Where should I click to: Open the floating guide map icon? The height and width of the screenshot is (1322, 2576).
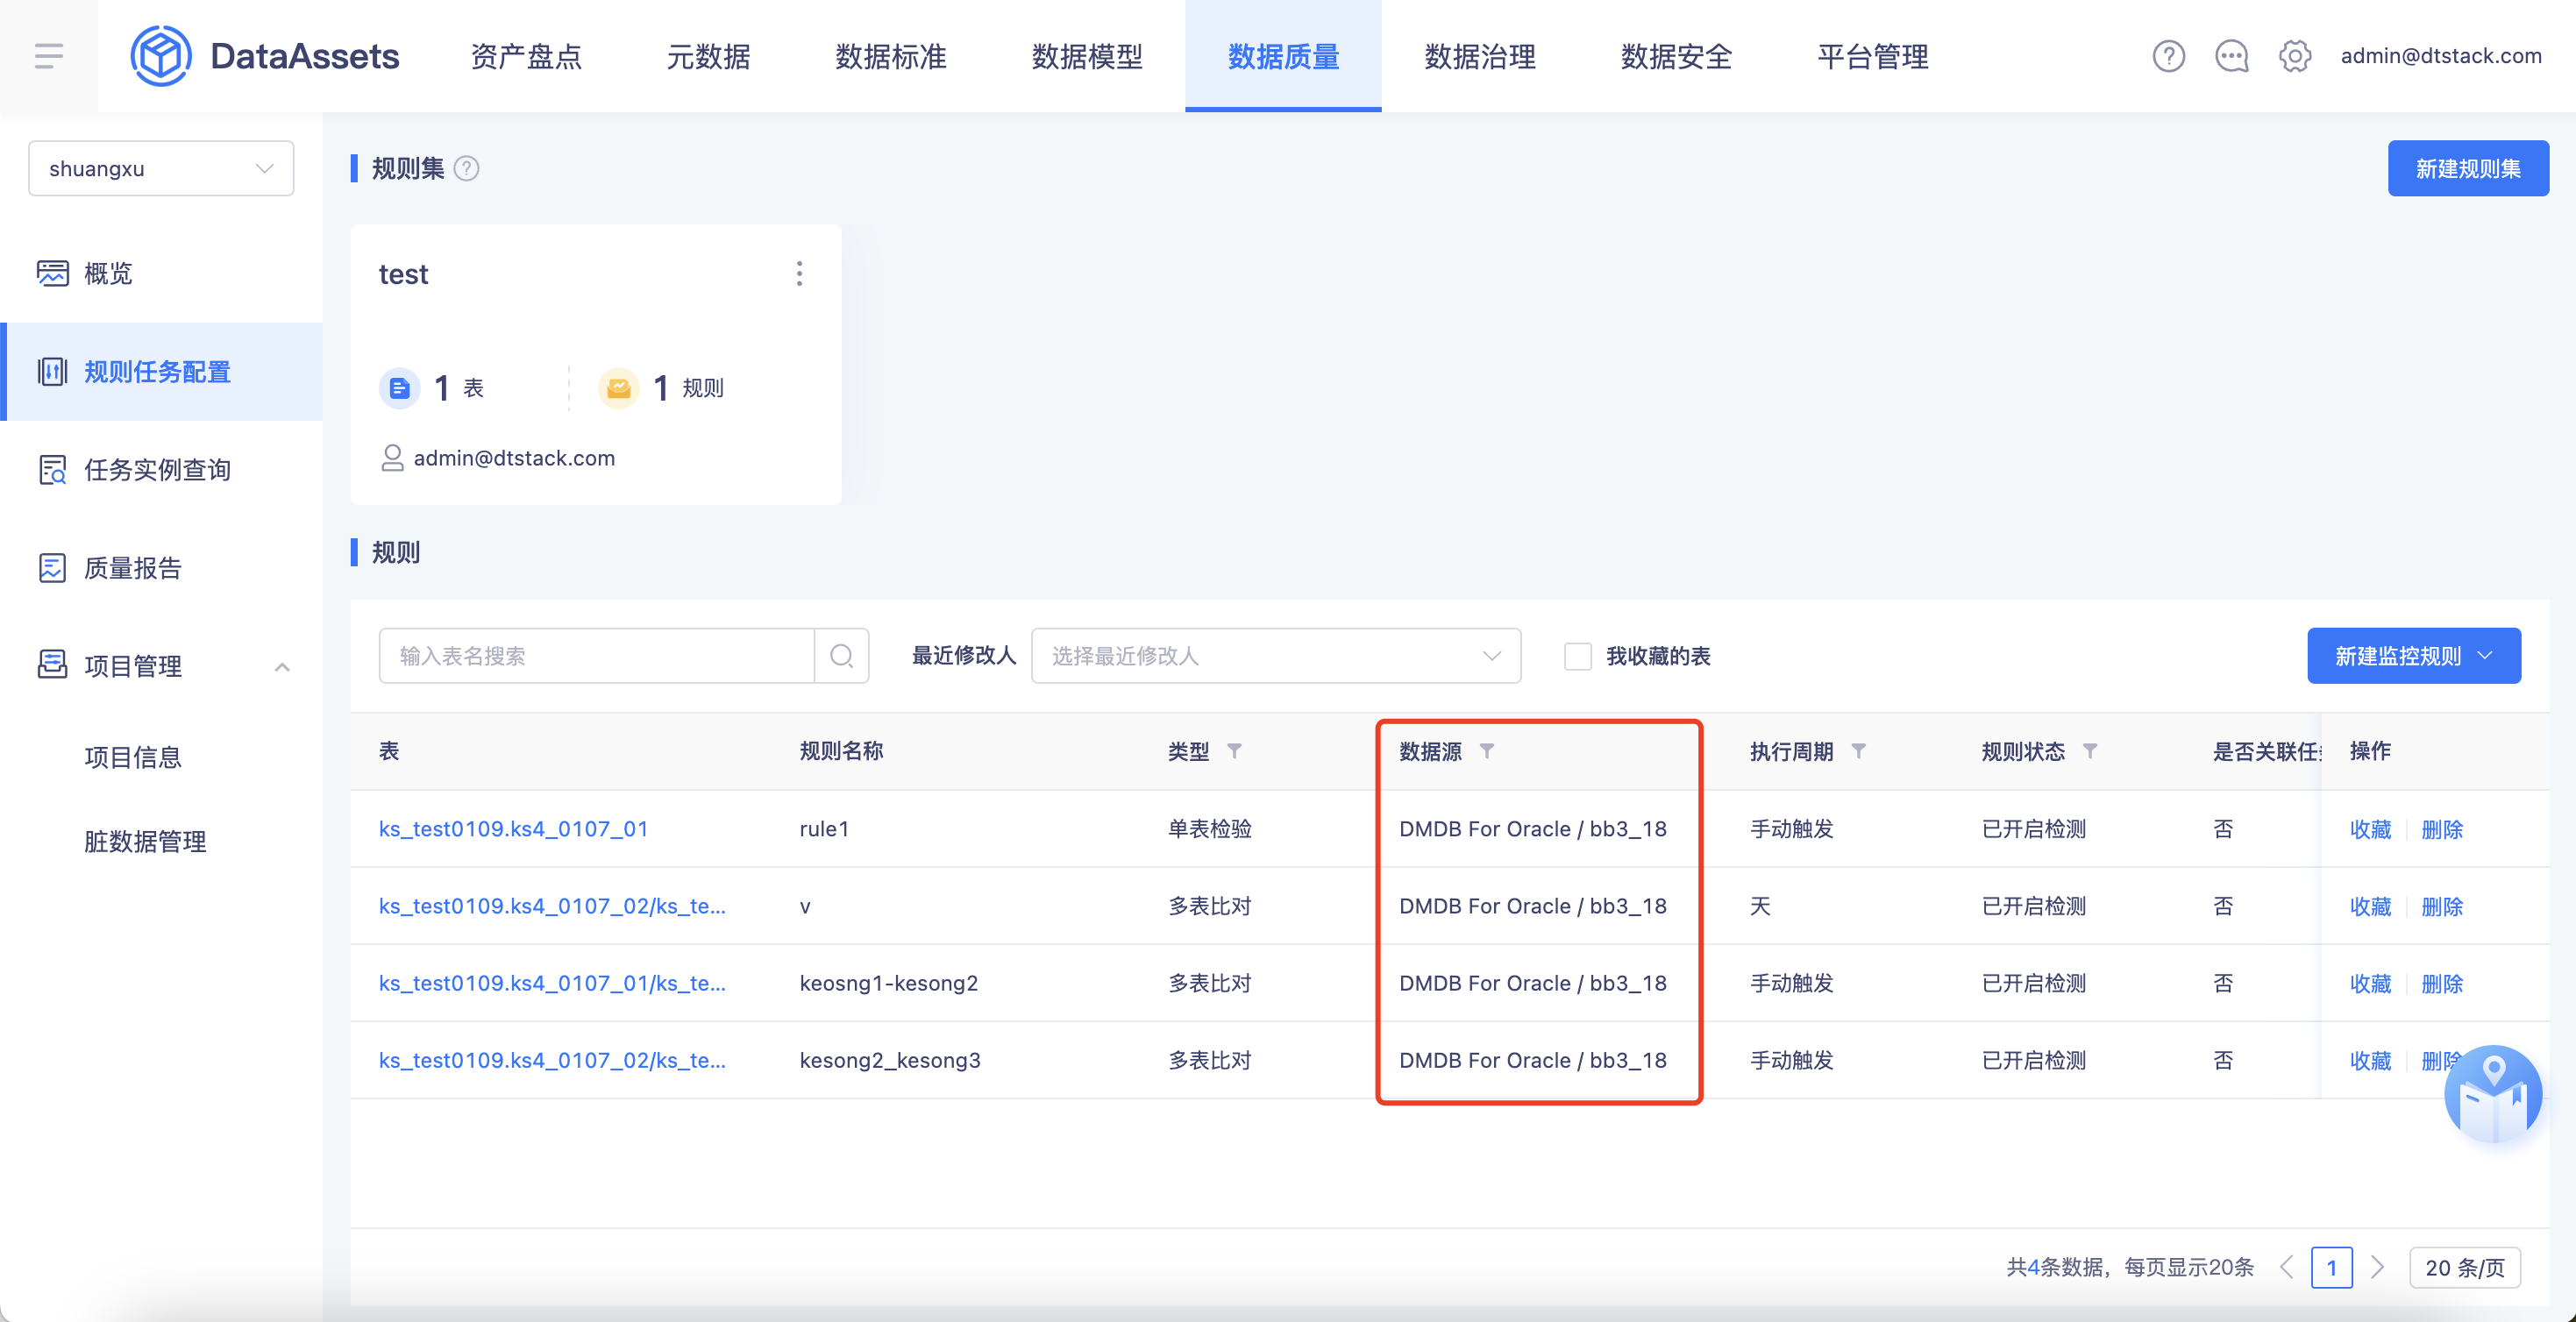2492,1094
